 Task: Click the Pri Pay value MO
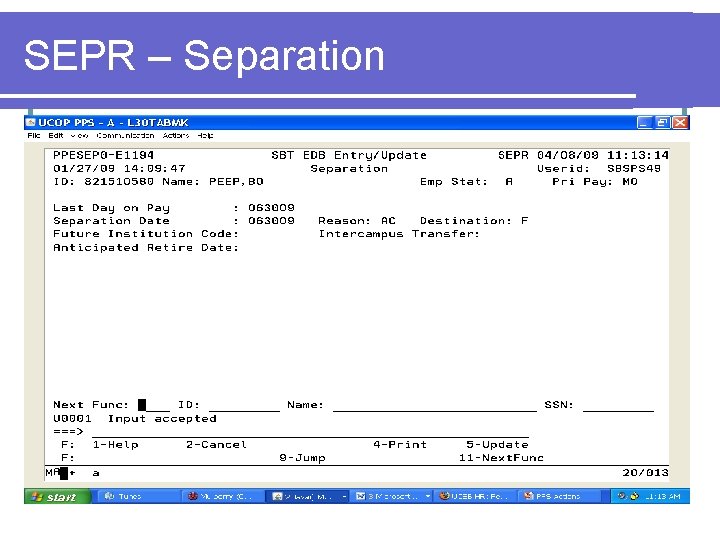(630, 181)
